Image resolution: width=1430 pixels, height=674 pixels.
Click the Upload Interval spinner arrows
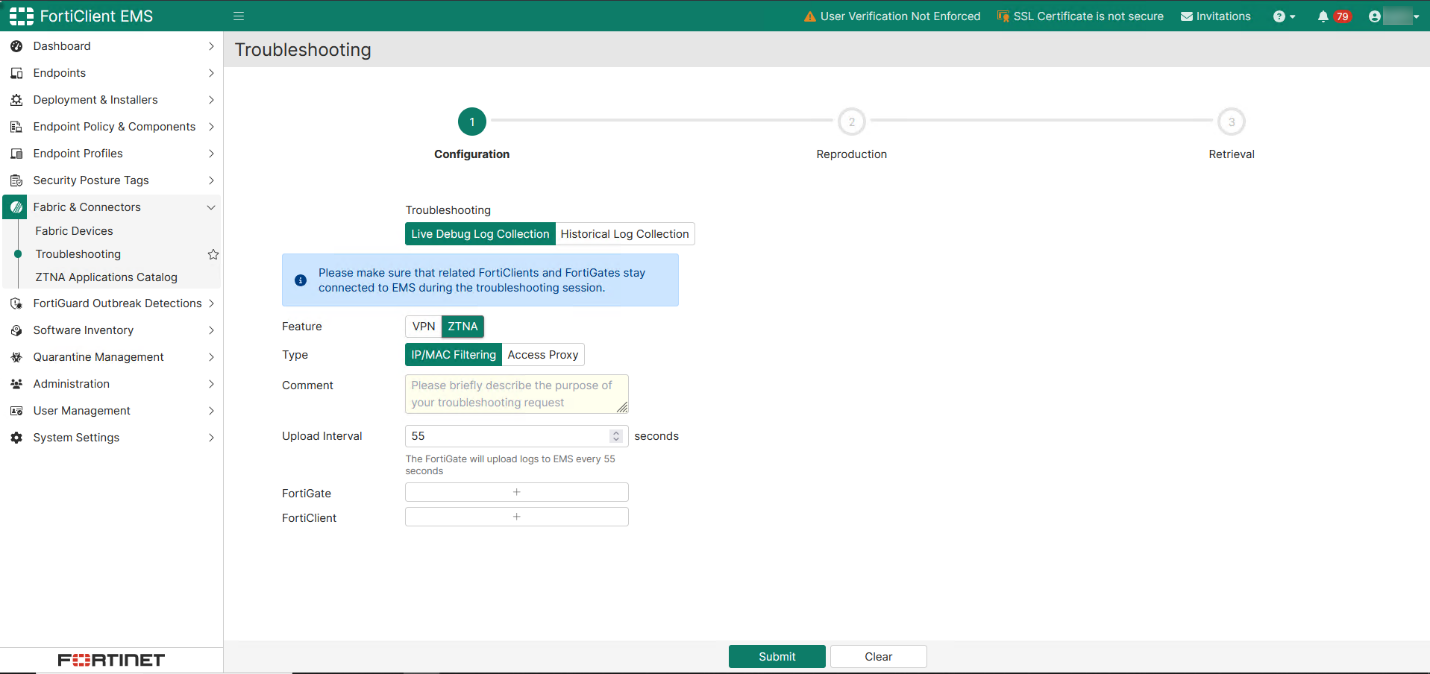click(x=617, y=436)
